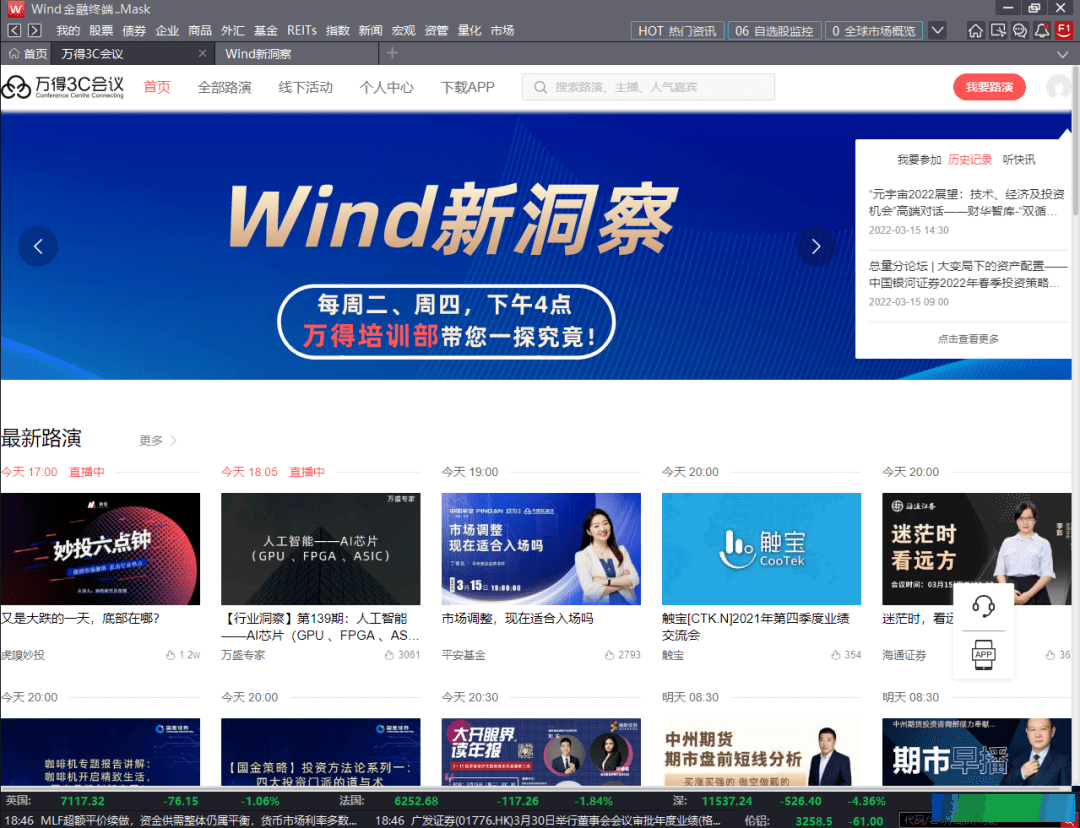
Task: Open 中州期货 期市盘前短线分析 thumbnail
Action: coord(761,752)
